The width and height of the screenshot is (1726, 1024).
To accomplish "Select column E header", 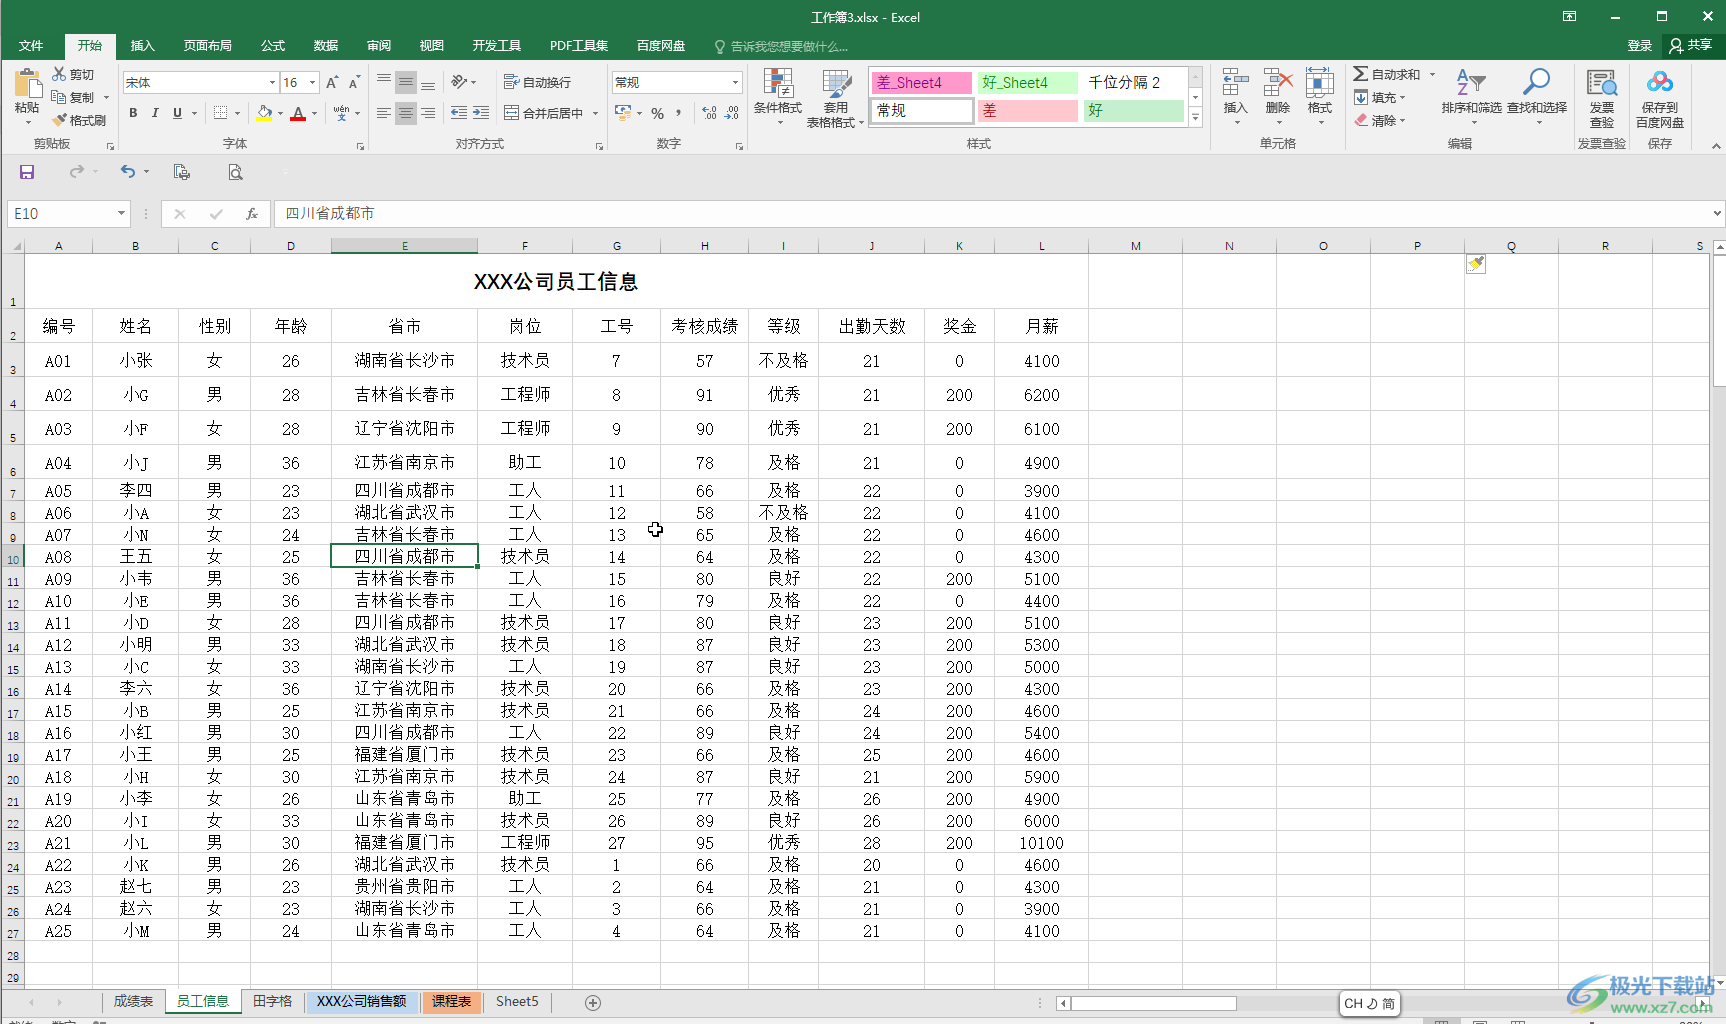I will [x=404, y=246].
